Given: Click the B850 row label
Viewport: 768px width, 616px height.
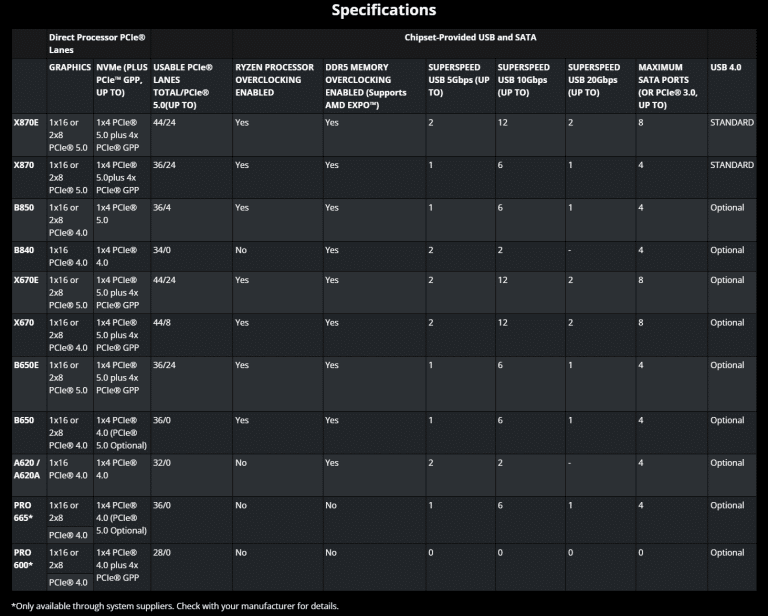Looking at the screenshot, I should coord(23,208).
